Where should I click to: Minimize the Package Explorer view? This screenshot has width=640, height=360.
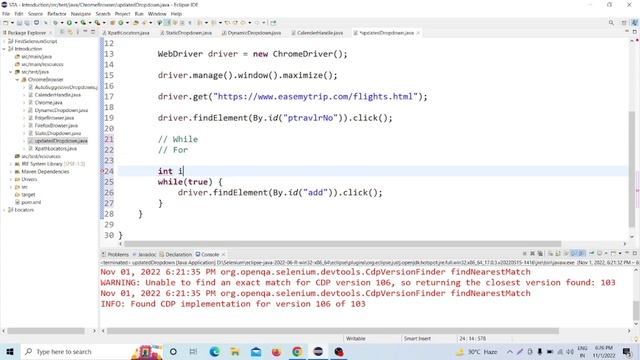point(85,32)
